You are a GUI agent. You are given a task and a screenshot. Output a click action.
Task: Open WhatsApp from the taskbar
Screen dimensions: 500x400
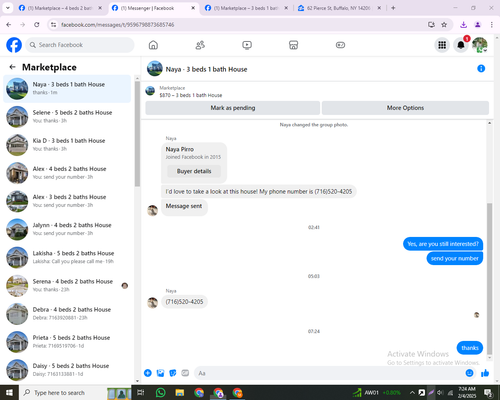click(x=161, y=393)
